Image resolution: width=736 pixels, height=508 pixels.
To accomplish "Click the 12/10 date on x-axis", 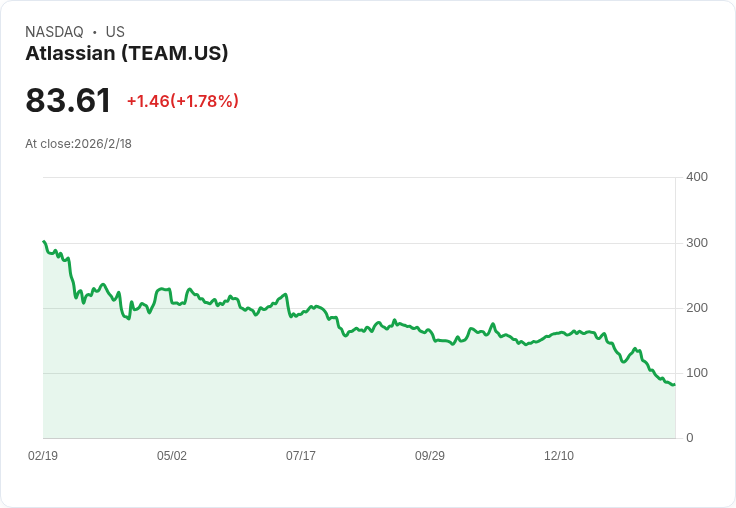I will pos(559,456).
